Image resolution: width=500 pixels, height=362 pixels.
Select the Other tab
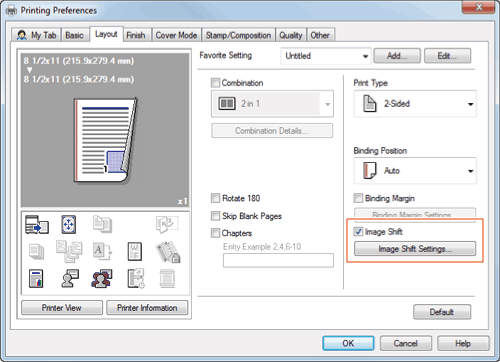coord(320,35)
